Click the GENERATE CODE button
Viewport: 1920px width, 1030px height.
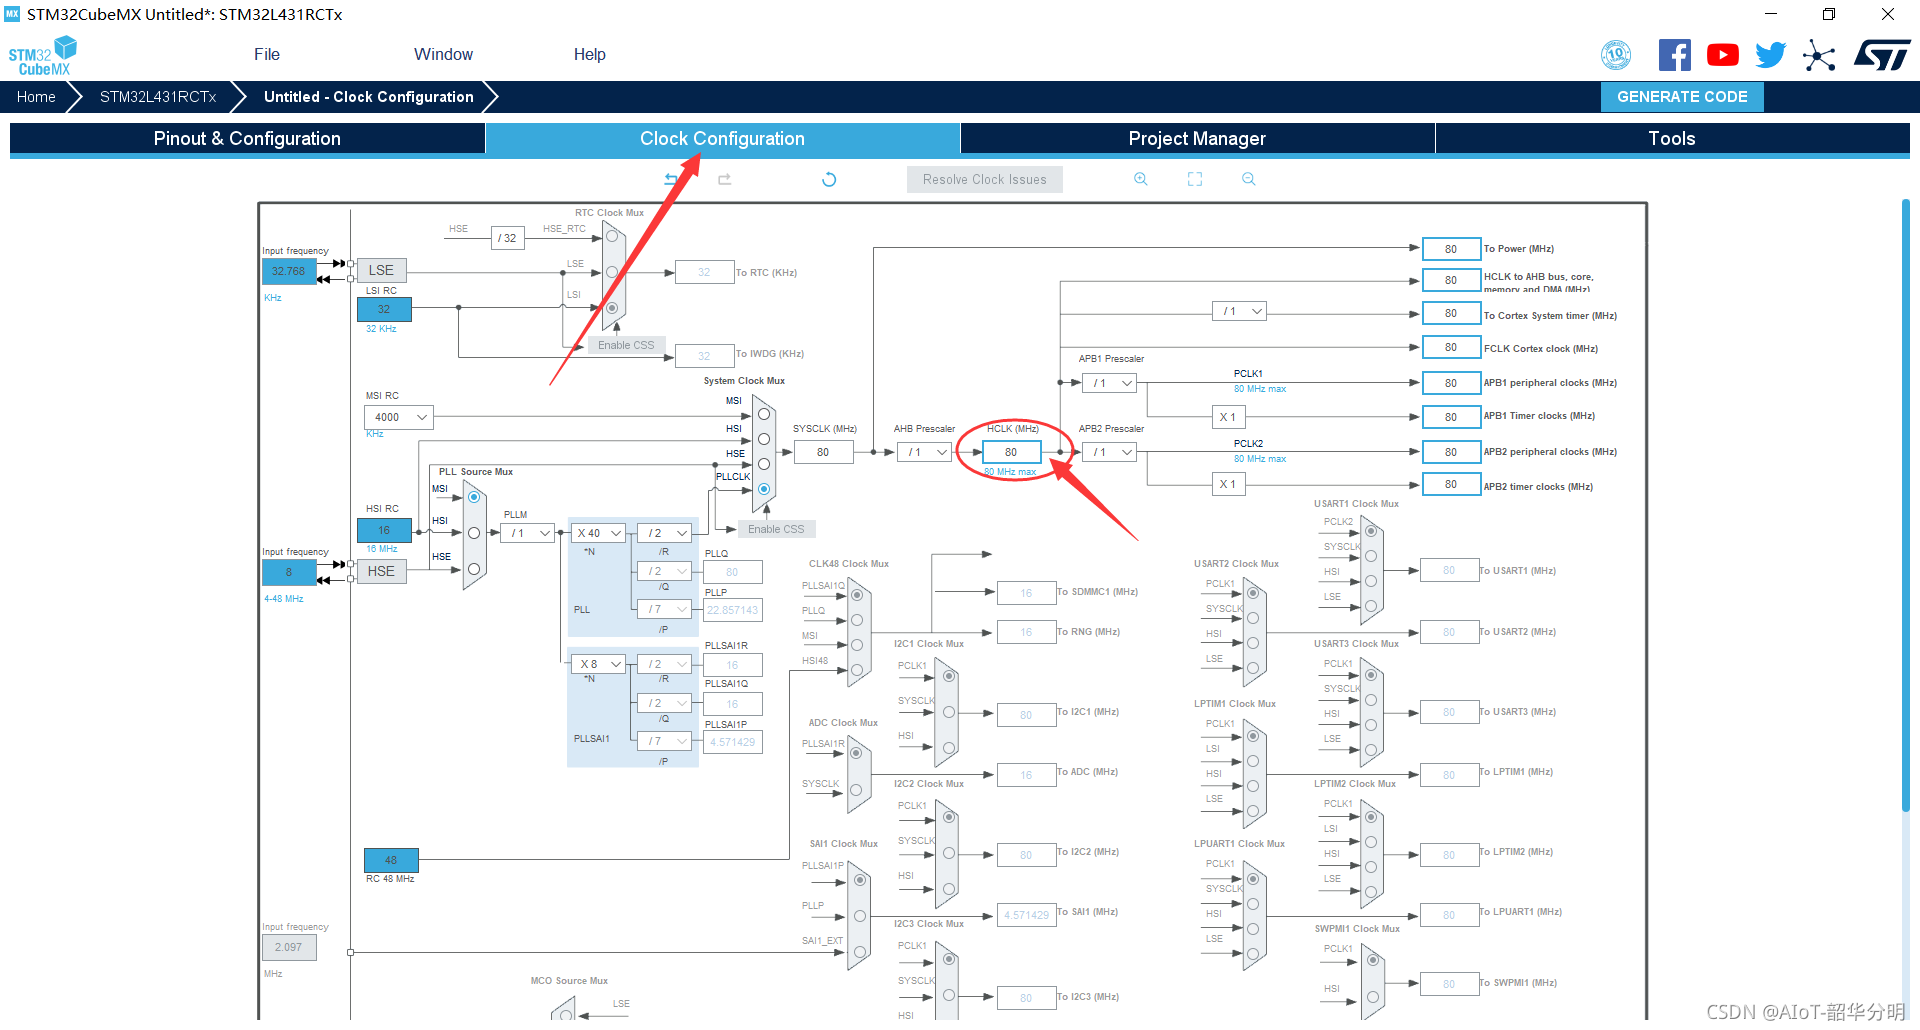click(x=1682, y=97)
